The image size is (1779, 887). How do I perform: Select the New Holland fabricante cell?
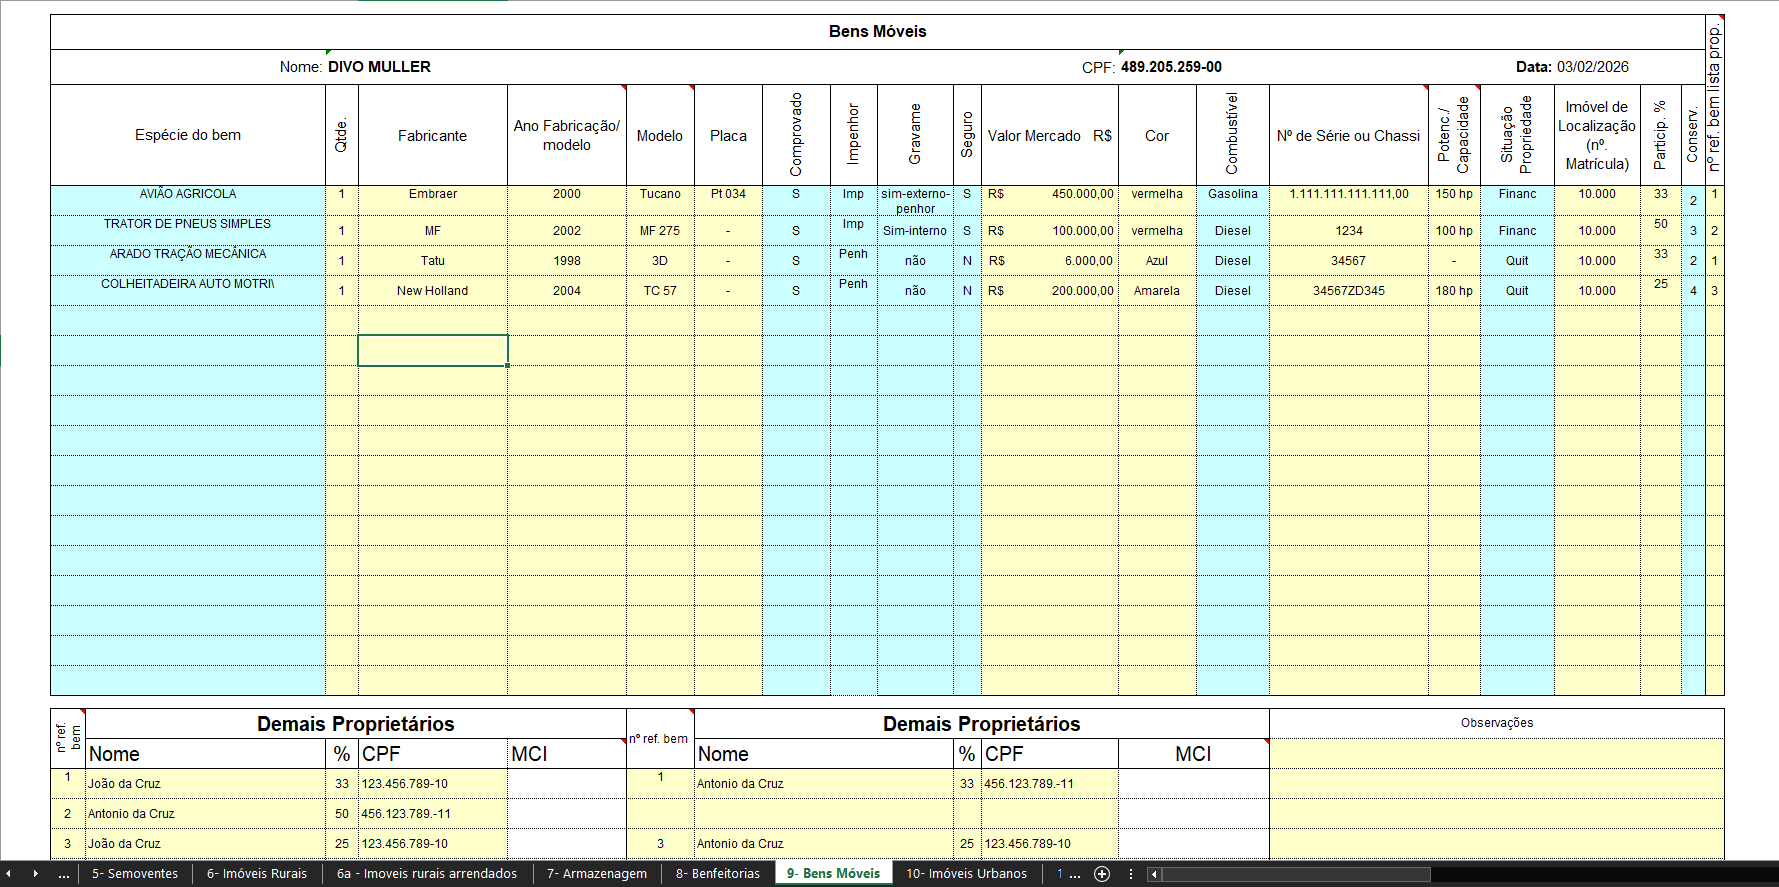tap(432, 291)
